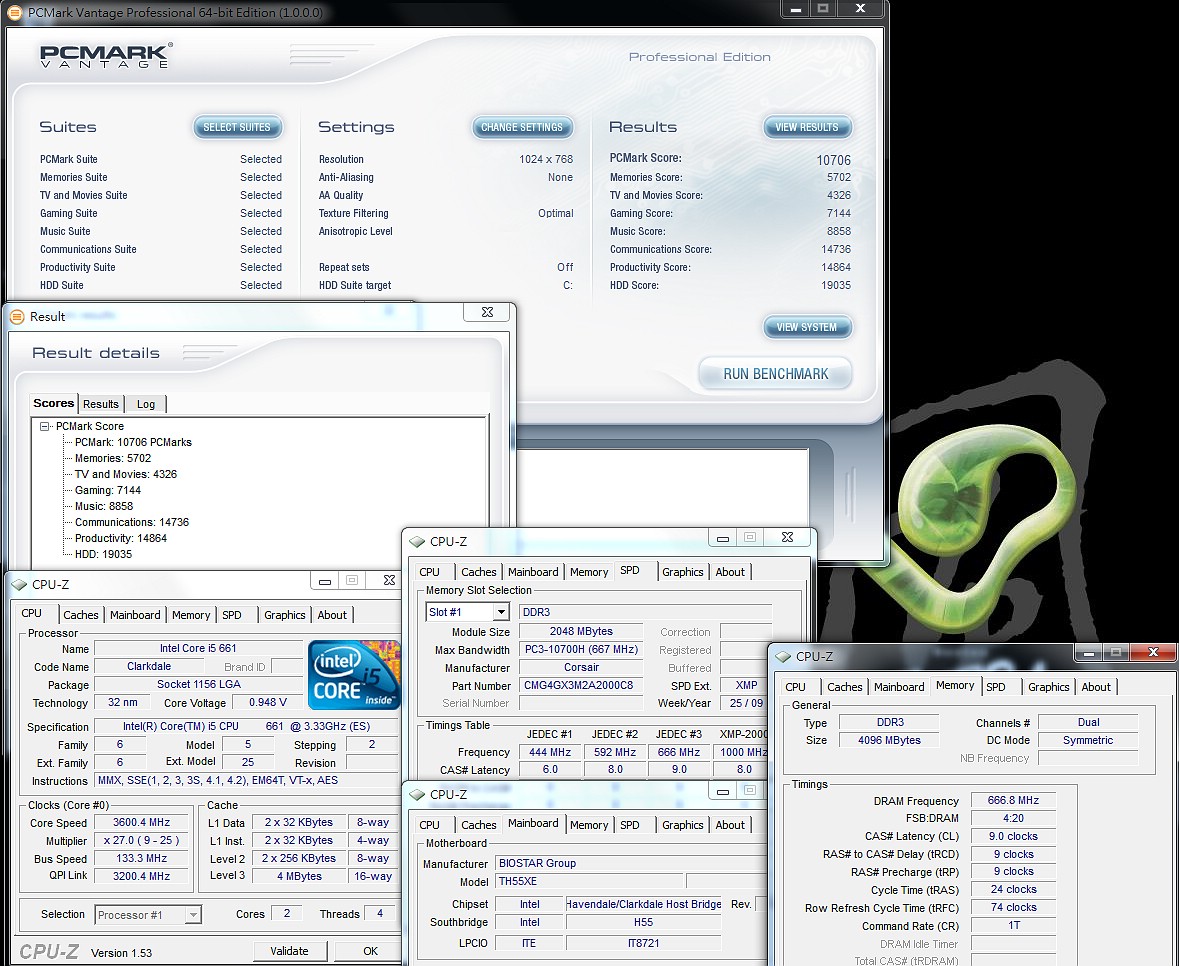Select the 'PCMark: 10706 PCMarks' tree row
The width and height of the screenshot is (1179, 966).
coord(133,443)
